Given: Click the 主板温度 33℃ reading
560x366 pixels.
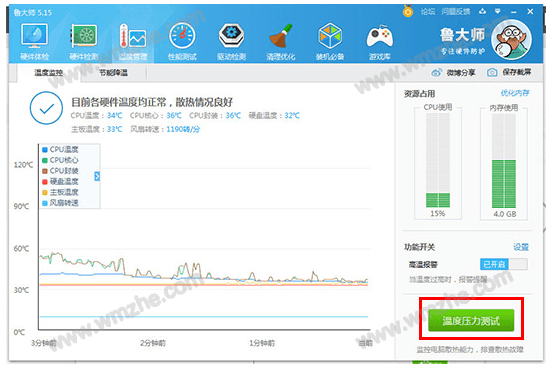Looking at the screenshot, I should (96, 129).
